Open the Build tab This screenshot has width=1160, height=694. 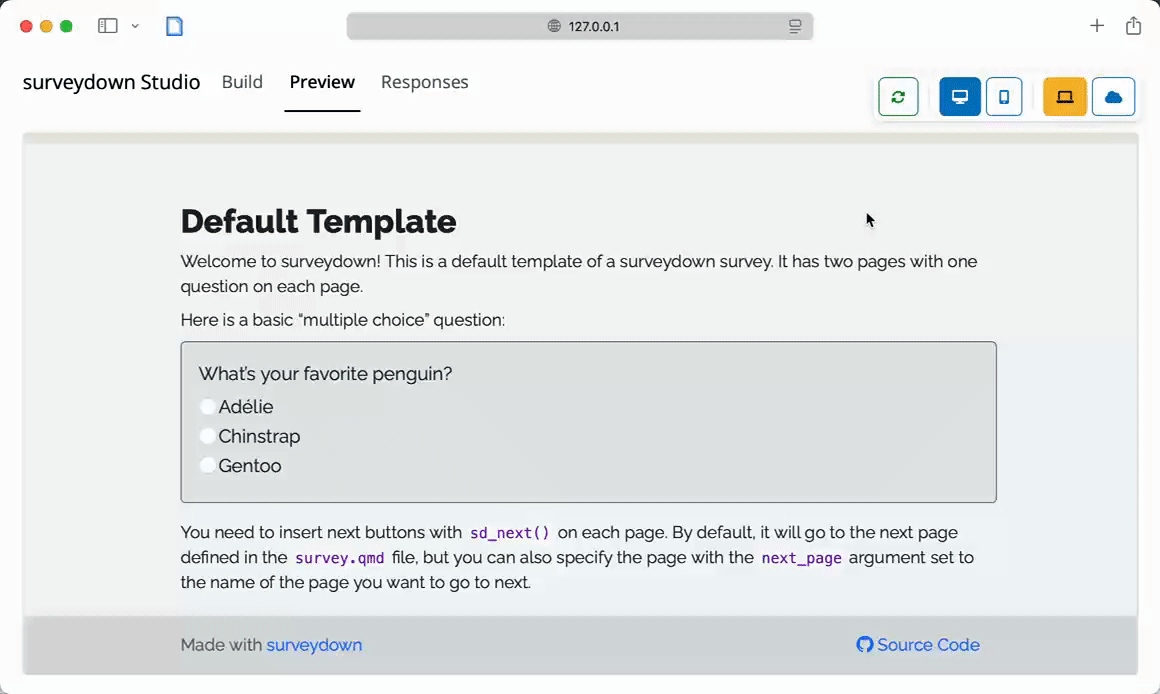pyautogui.click(x=242, y=82)
